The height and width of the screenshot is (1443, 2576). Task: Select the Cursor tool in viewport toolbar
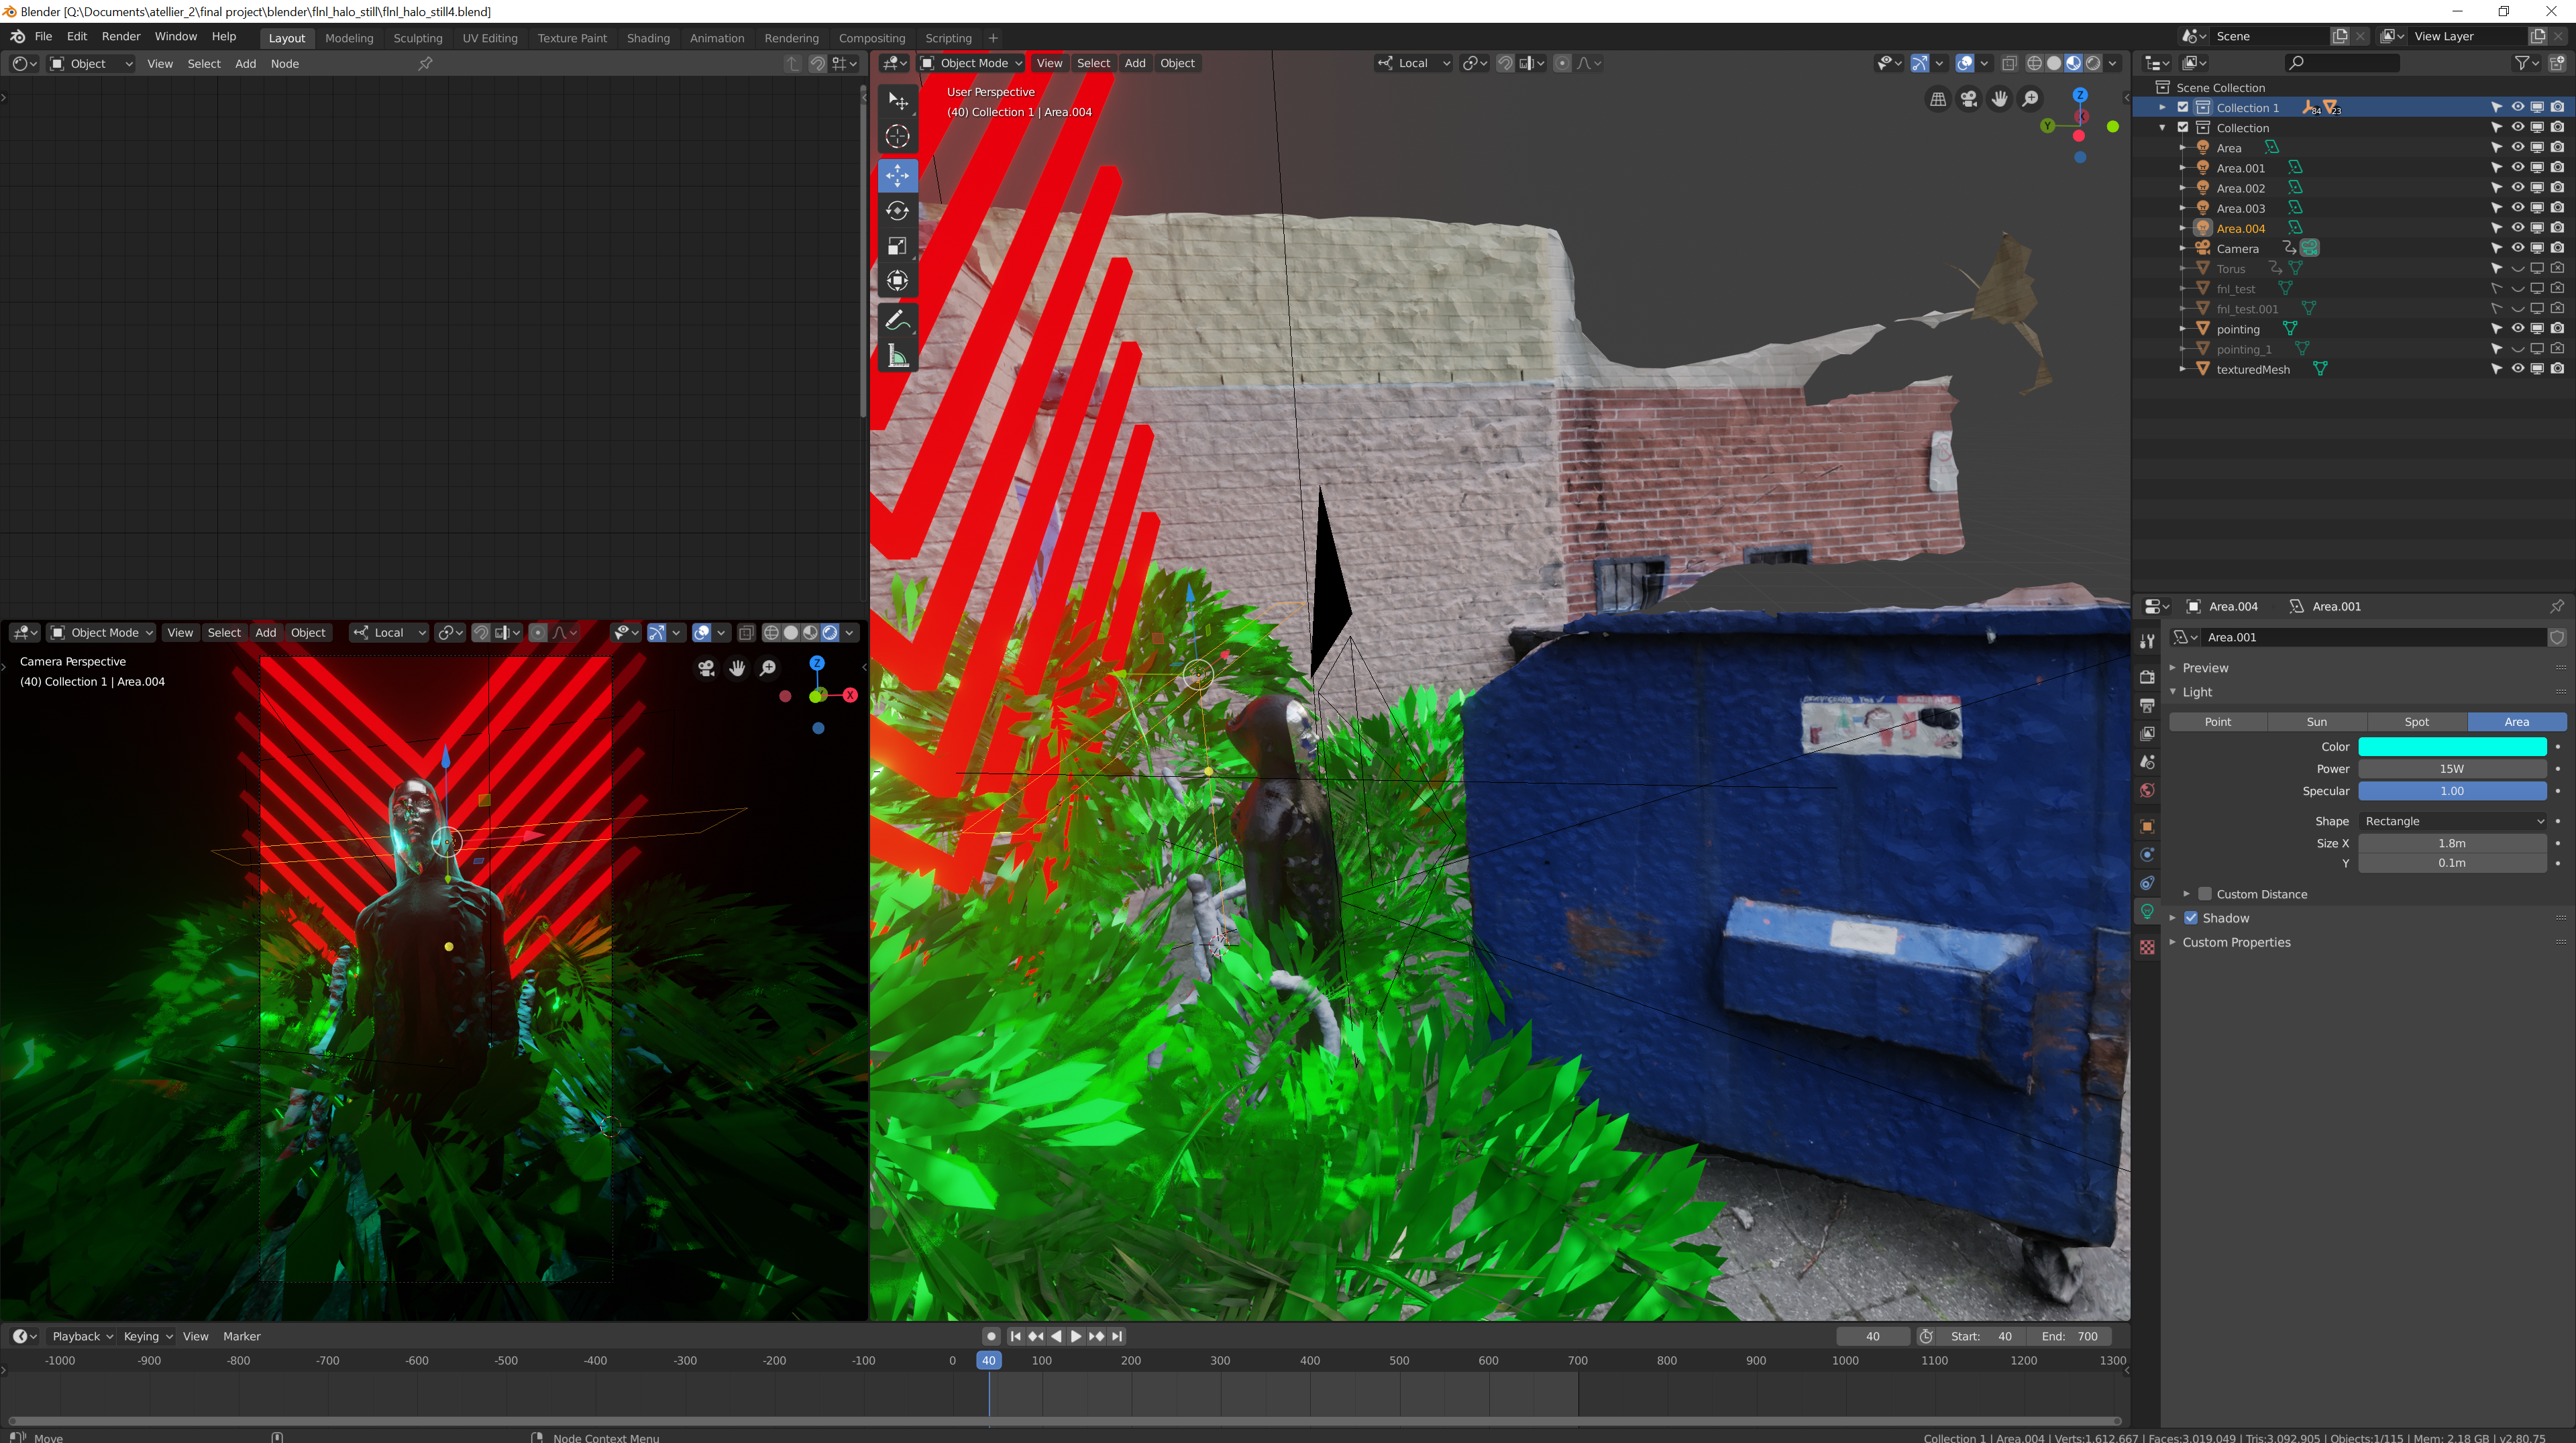point(897,136)
